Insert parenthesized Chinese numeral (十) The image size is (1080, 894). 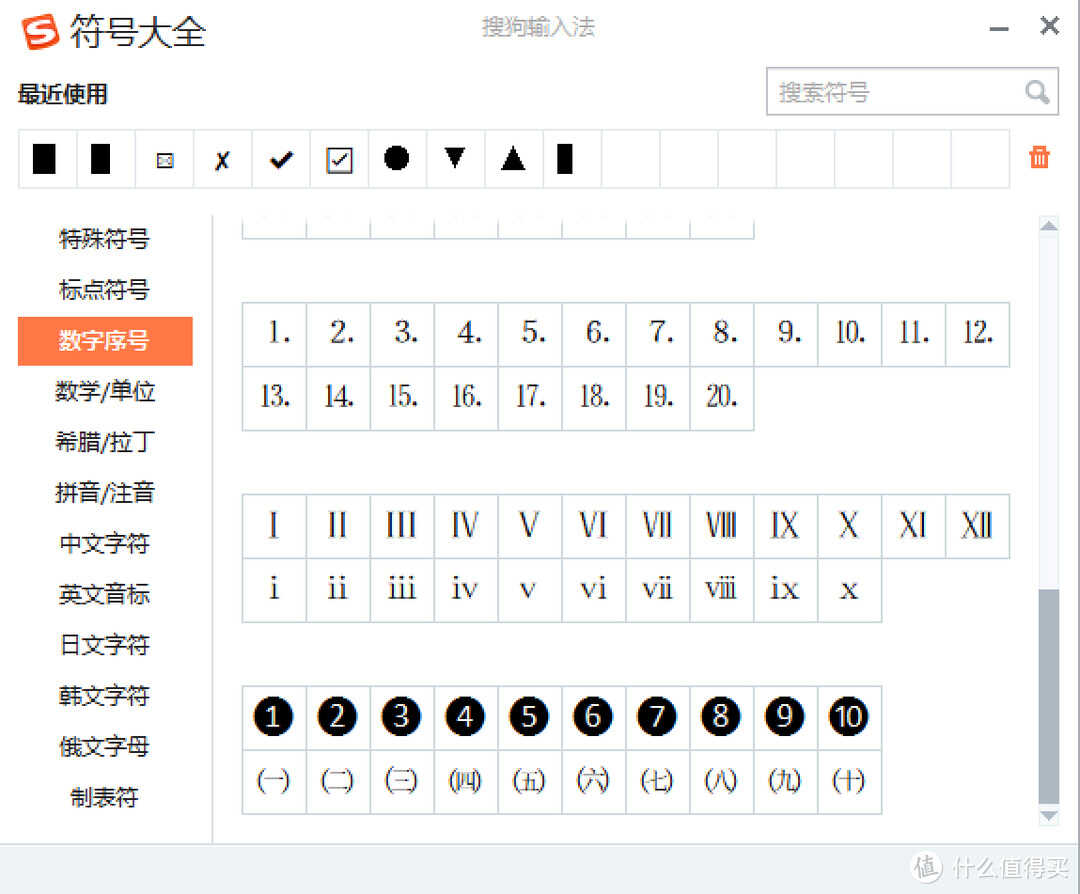tap(849, 781)
